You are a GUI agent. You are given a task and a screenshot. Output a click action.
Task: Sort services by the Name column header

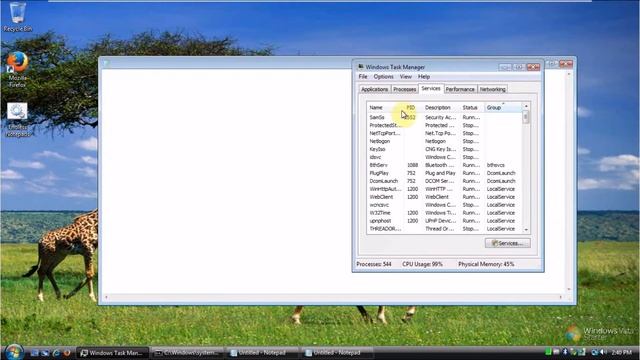(x=385, y=107)
